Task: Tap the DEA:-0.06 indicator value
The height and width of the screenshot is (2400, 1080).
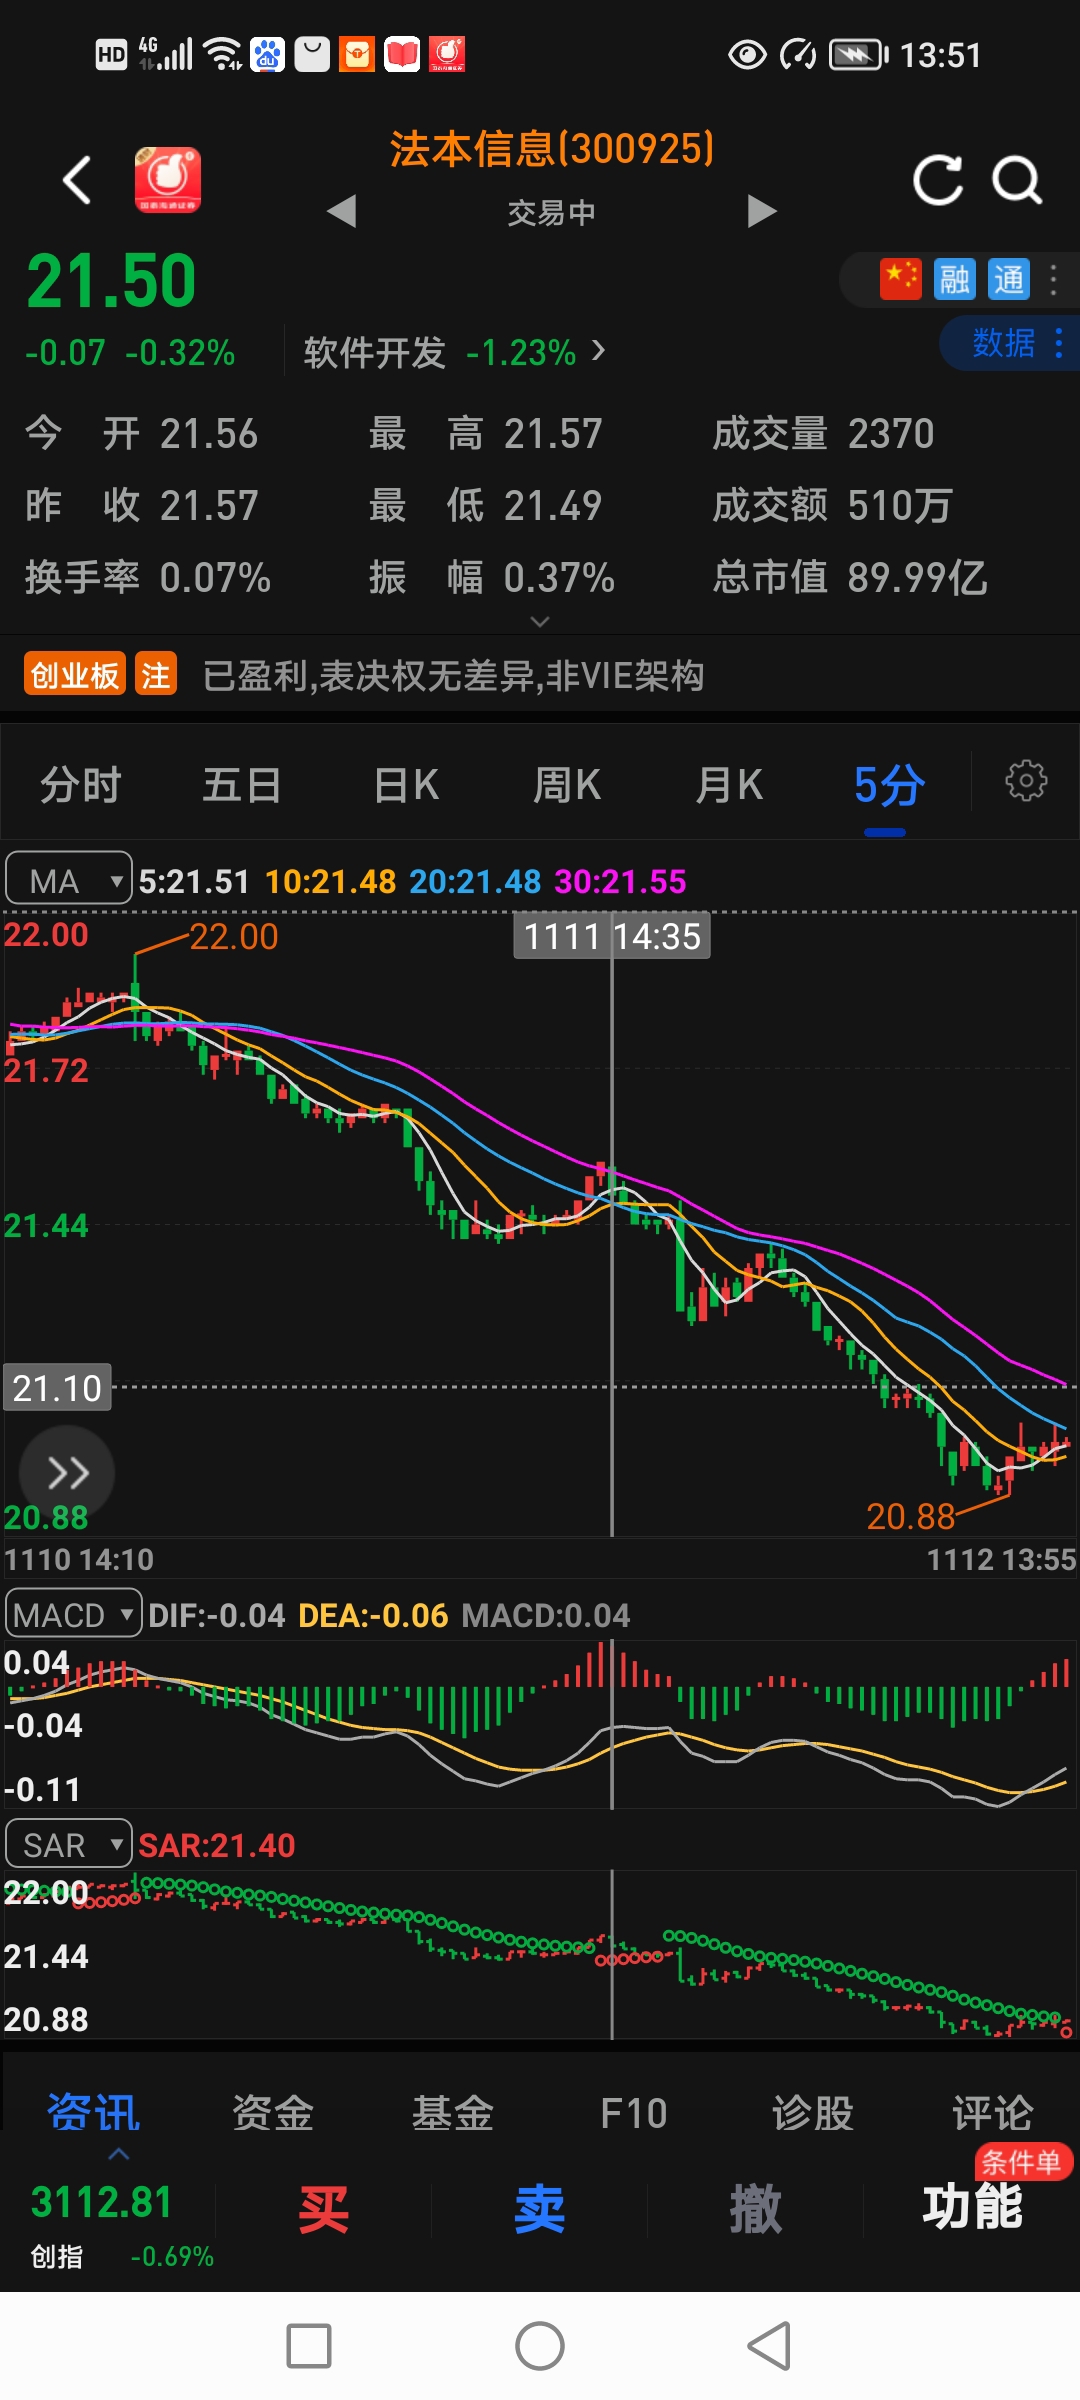Action: tap(373, 1615)
